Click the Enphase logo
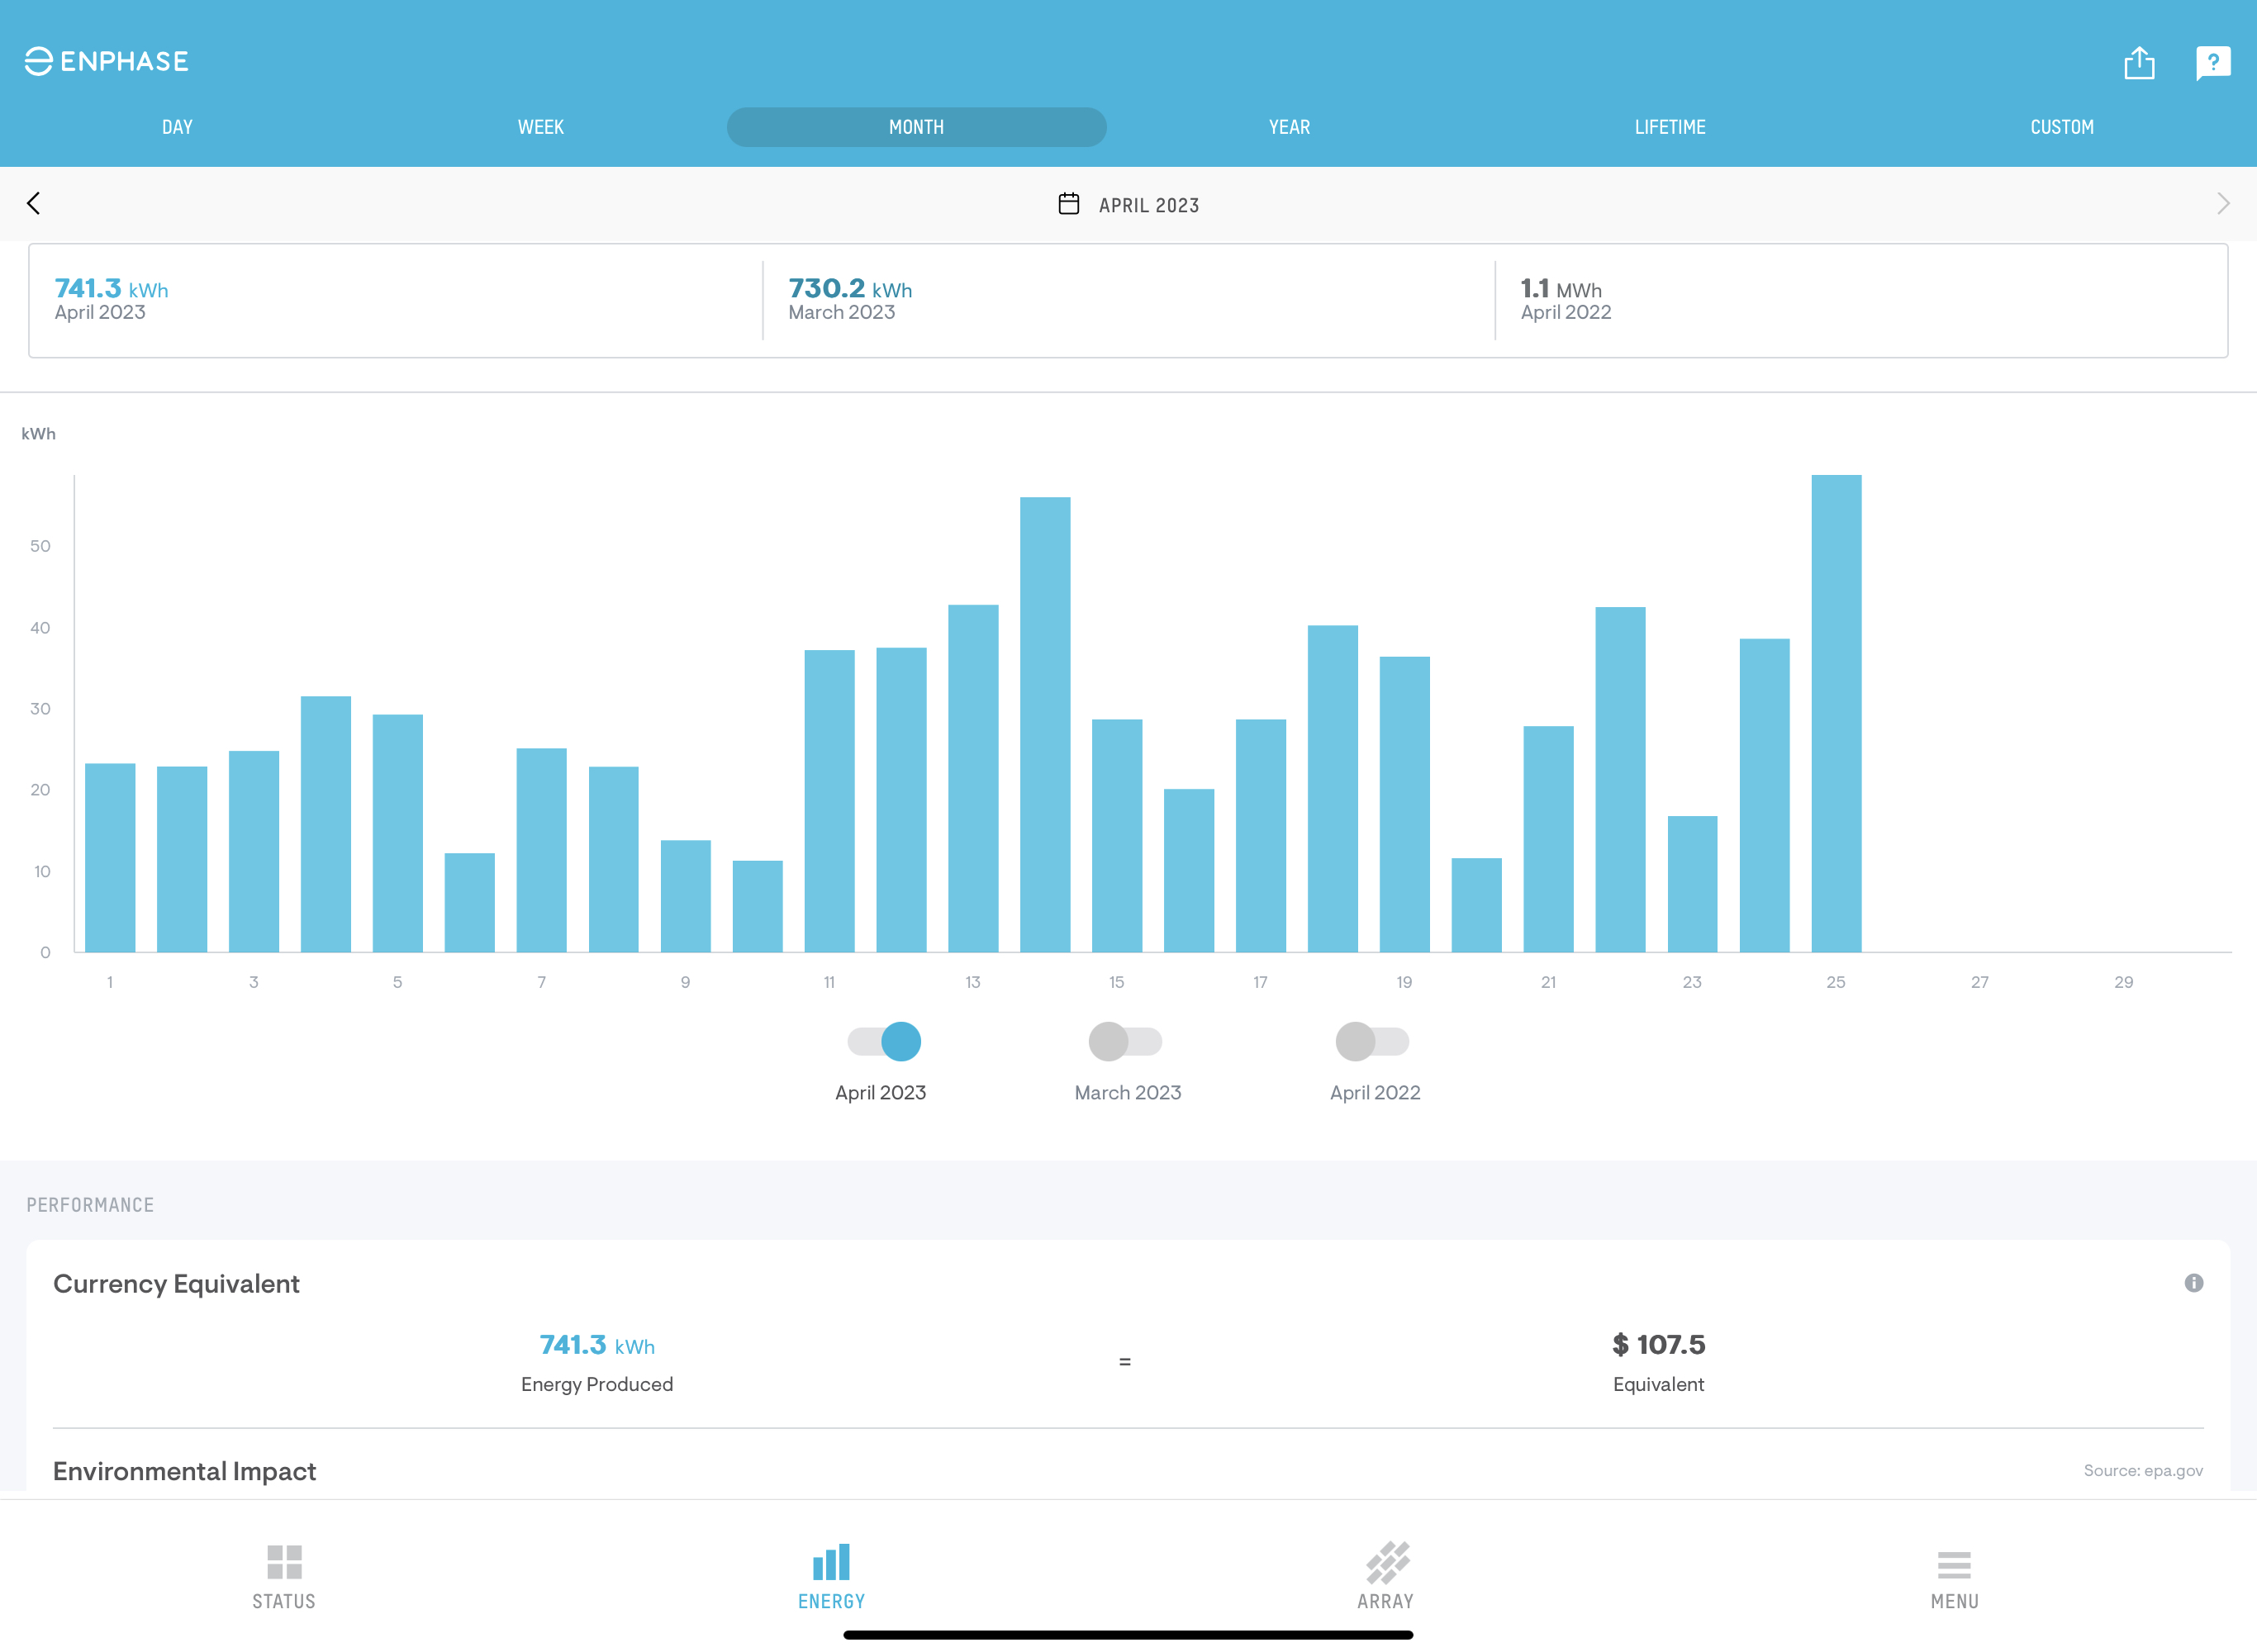The height and width of the screenshot is (1652, 2257). click(x=106, y=61)
